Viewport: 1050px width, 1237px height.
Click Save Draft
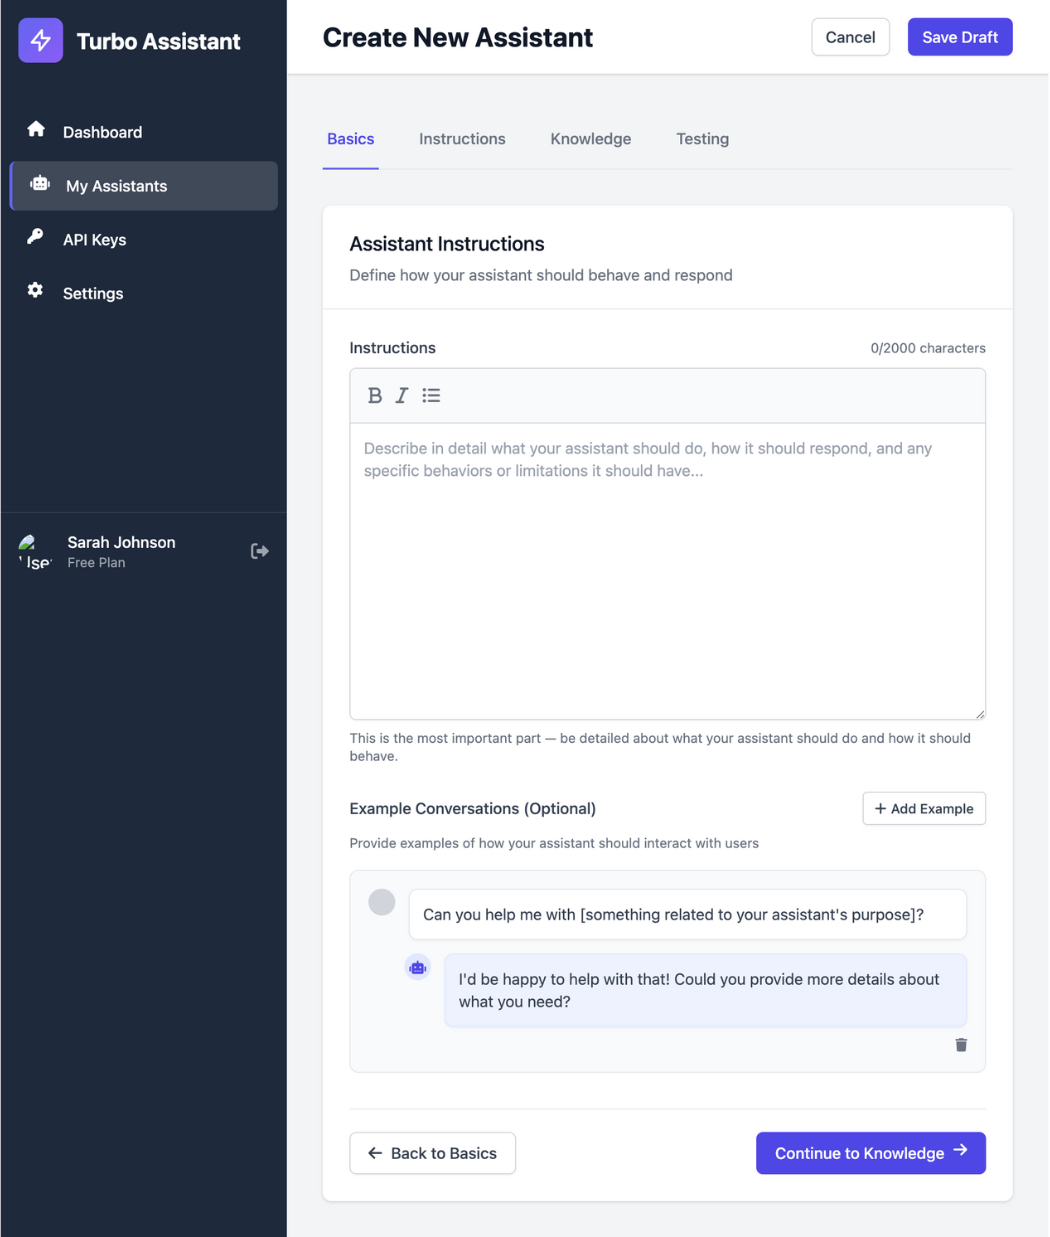coord(959,37)
